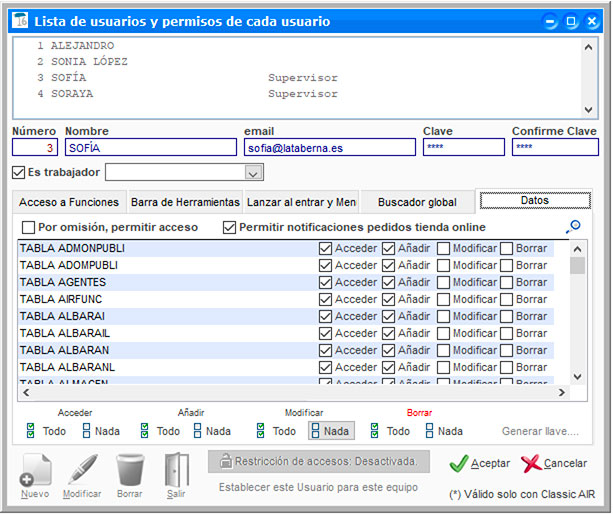Click the red Cancelar X icon
Image resolution: width=613 pixels, height=514 pixels.
(531, 464)
